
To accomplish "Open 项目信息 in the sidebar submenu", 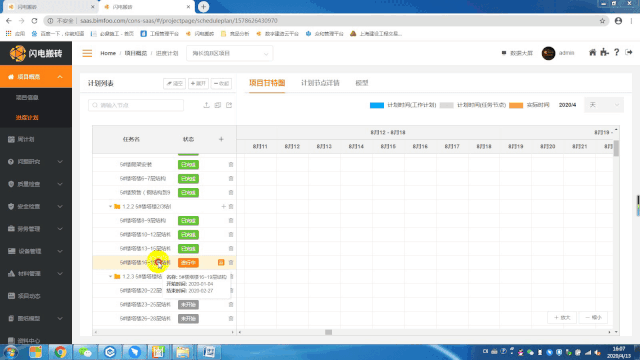I will click(27, 98).
